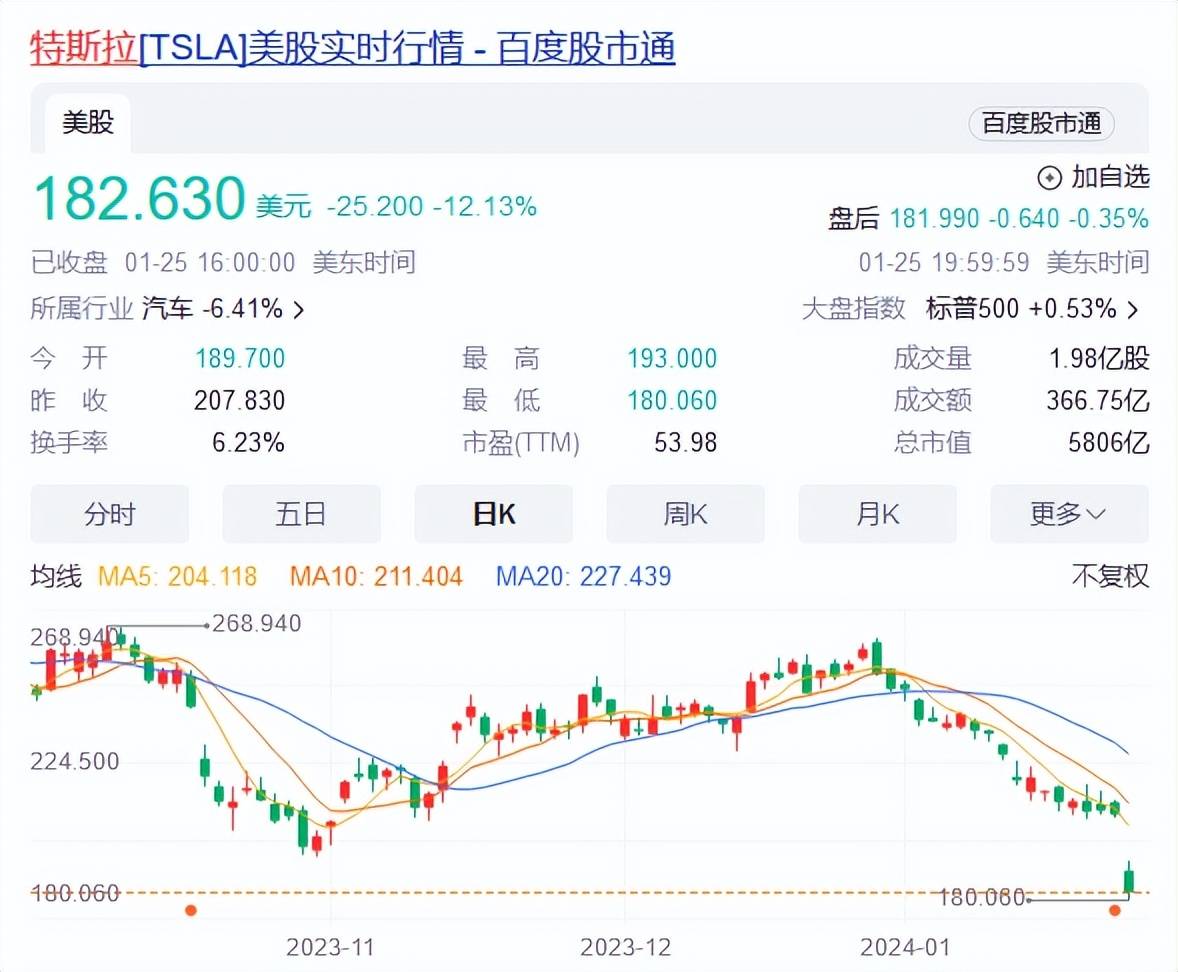The width and height of the screenshot is (1178, 972).
Task: Select the 日K chart tab
Action: tap(494, 515)
